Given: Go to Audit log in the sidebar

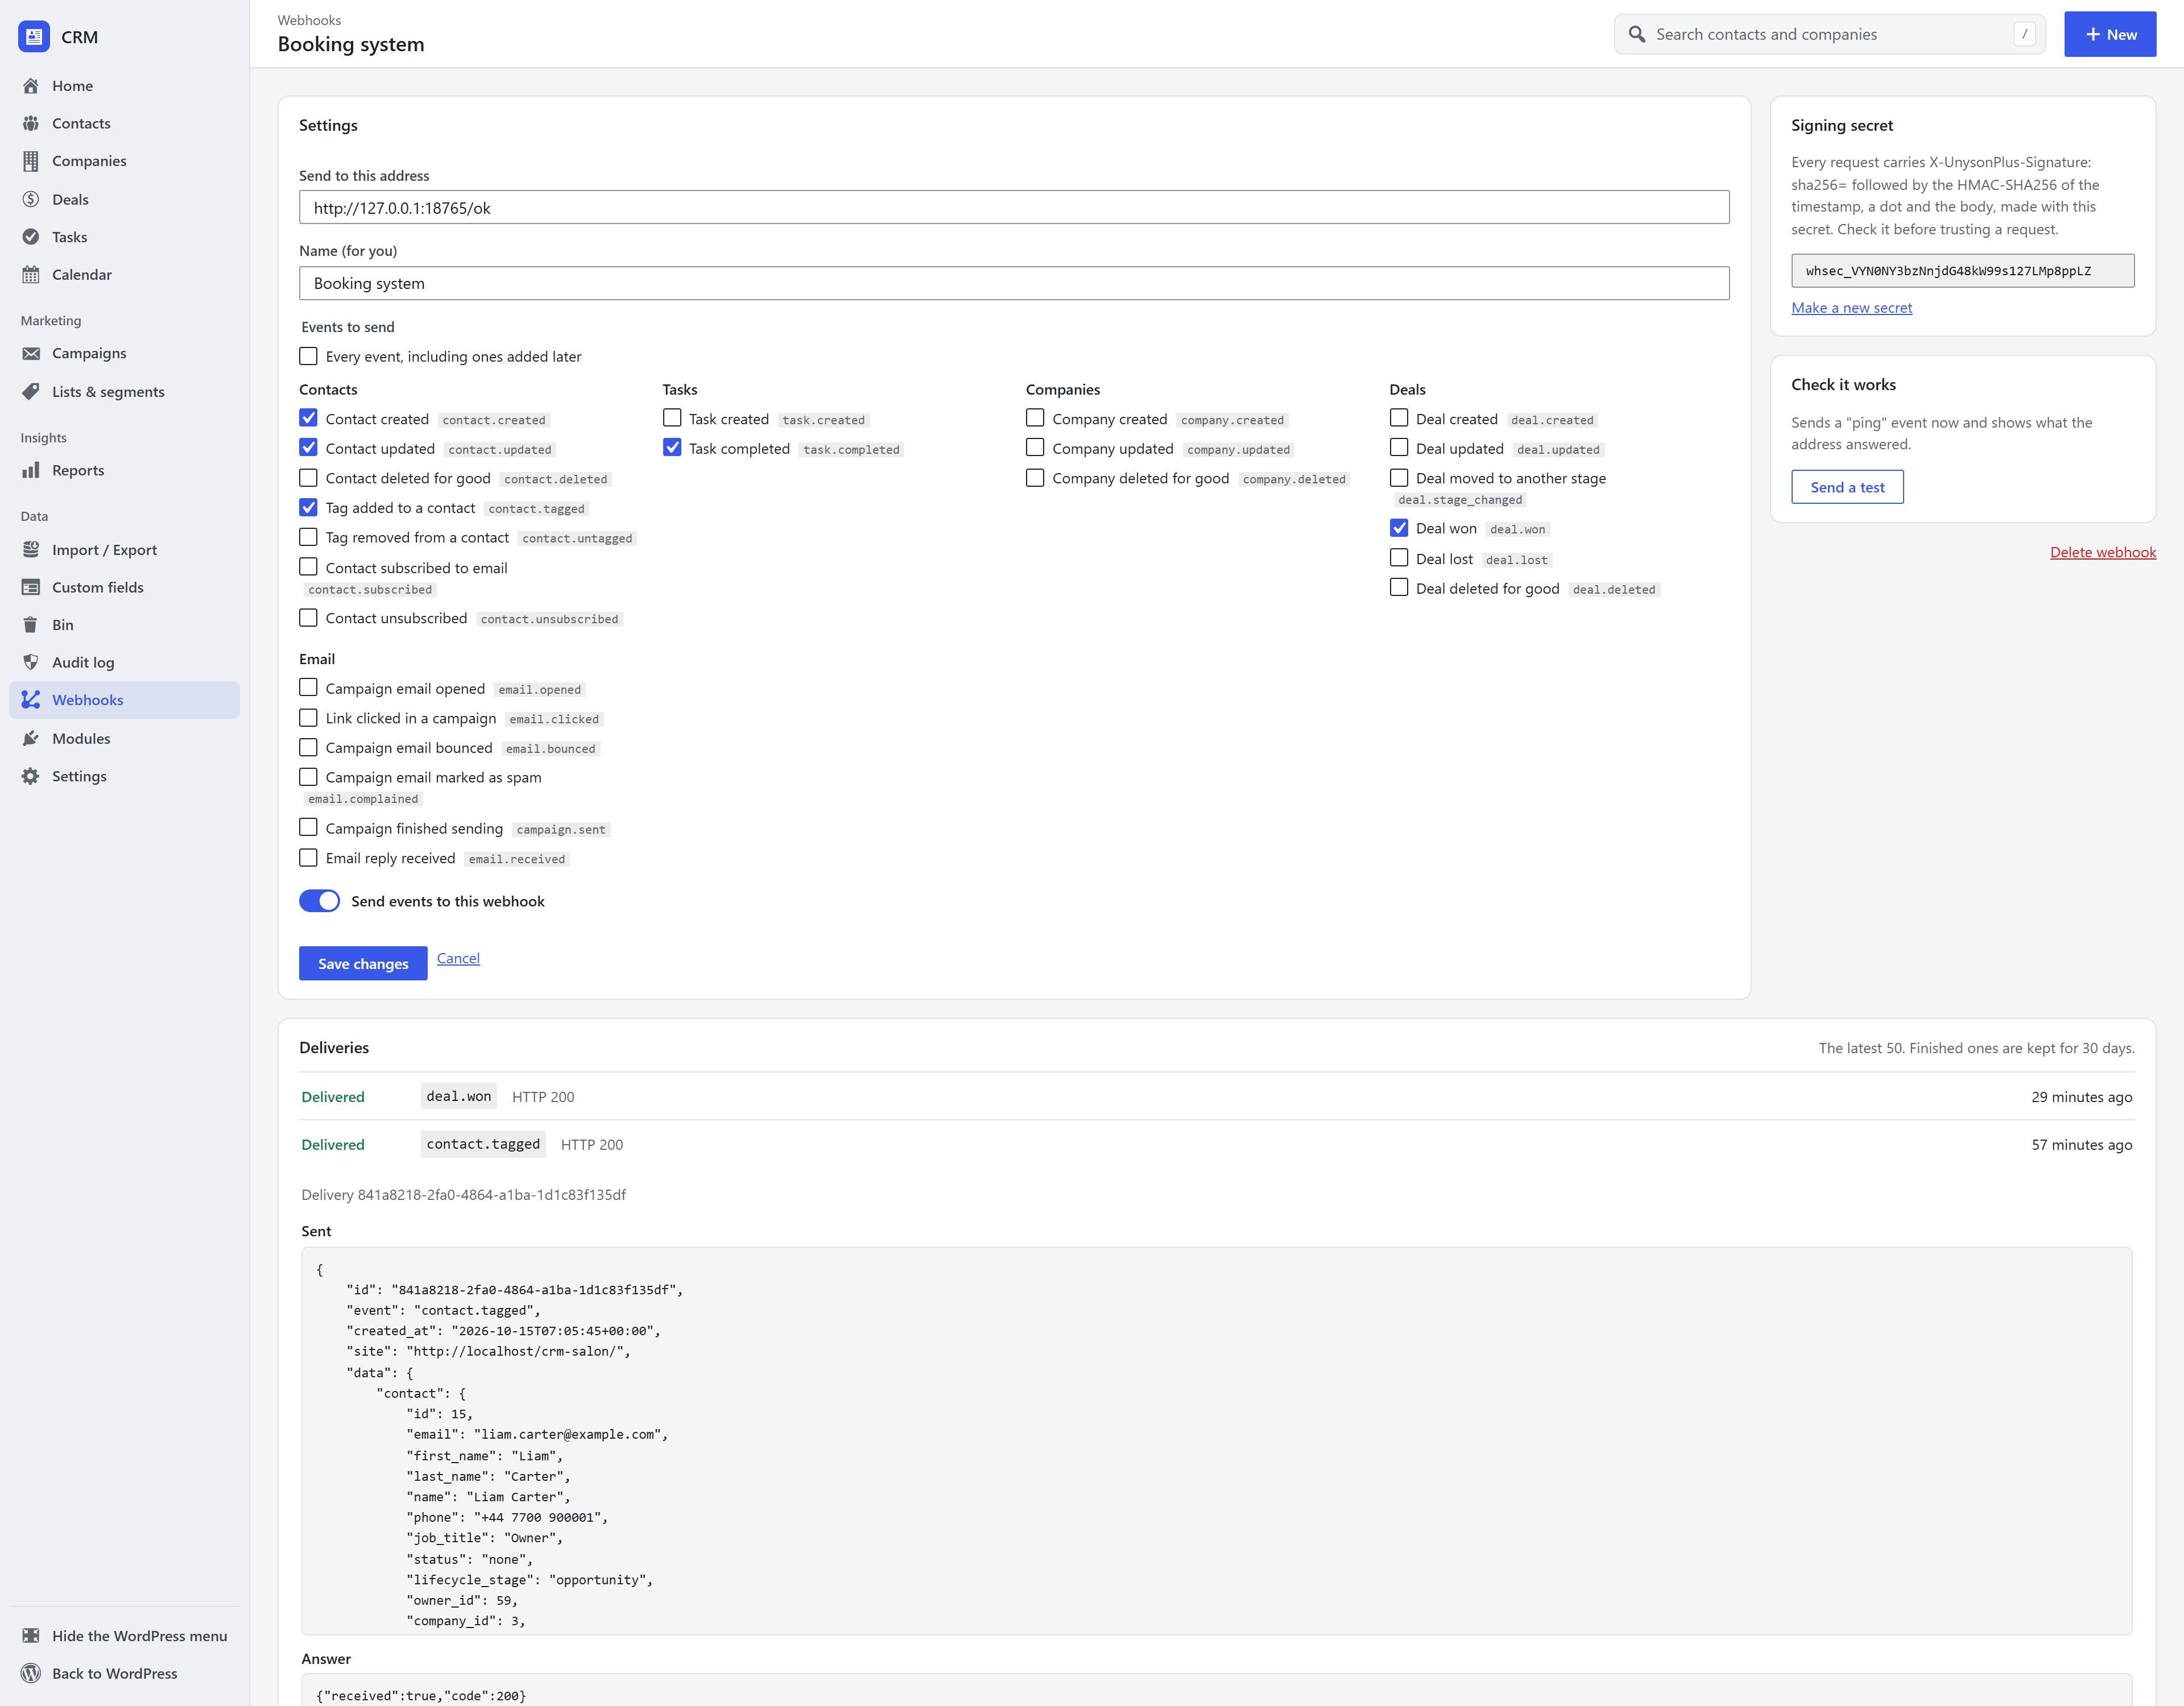Looking at the screenshot, I should tap(124, 662).
